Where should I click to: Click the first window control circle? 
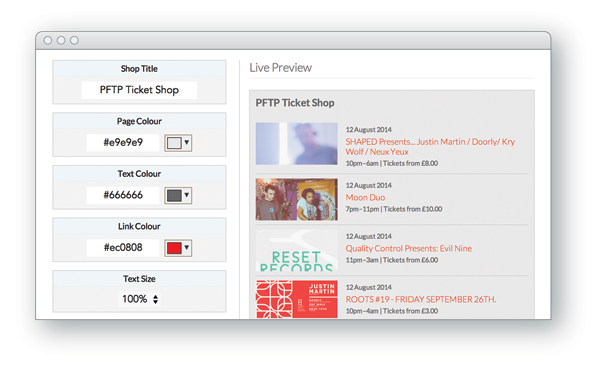point(48,40)
